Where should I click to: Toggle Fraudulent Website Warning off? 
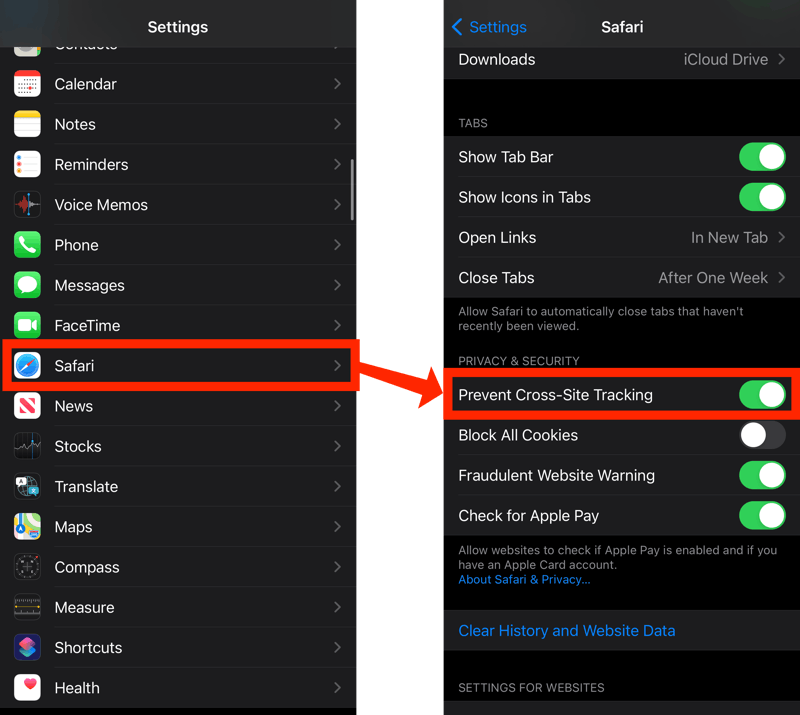point(761,476)
